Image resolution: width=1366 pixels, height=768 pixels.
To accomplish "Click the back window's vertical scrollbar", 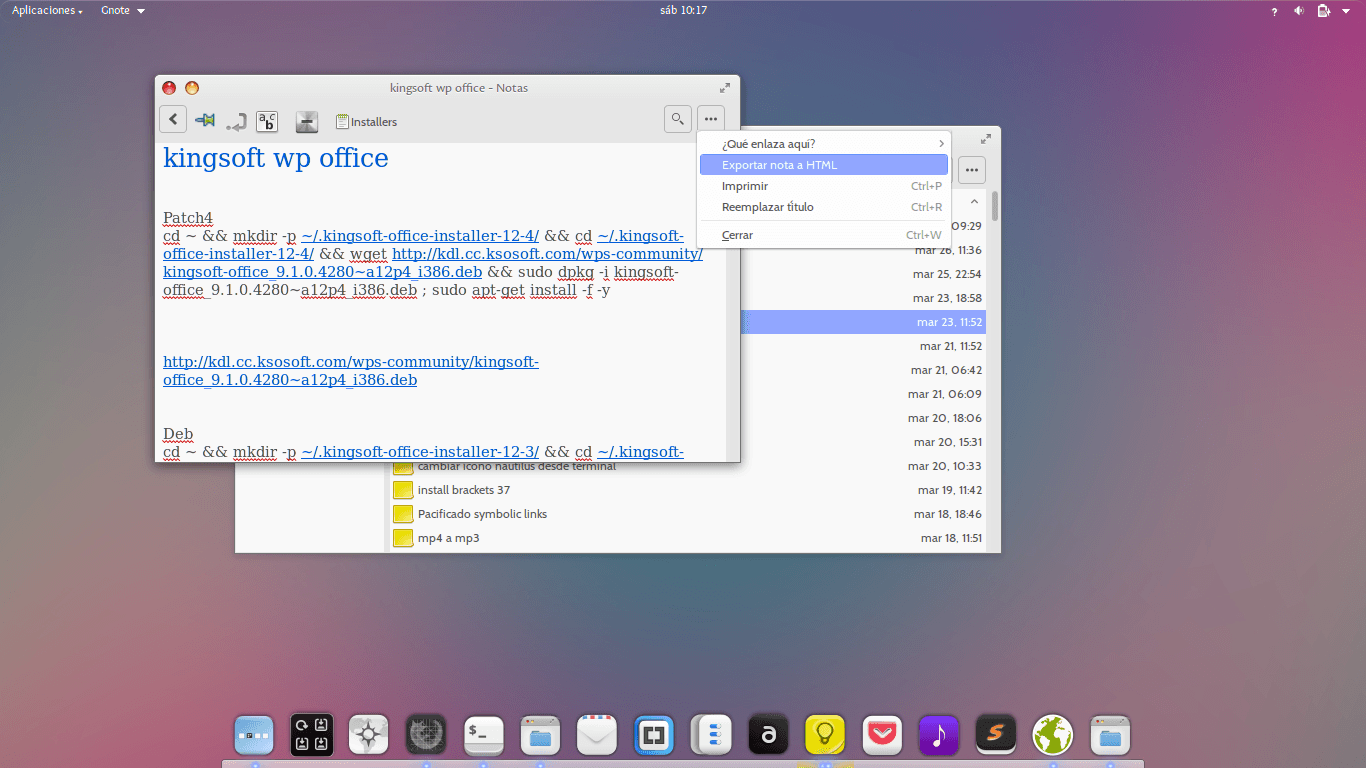I will pos(995,206).
